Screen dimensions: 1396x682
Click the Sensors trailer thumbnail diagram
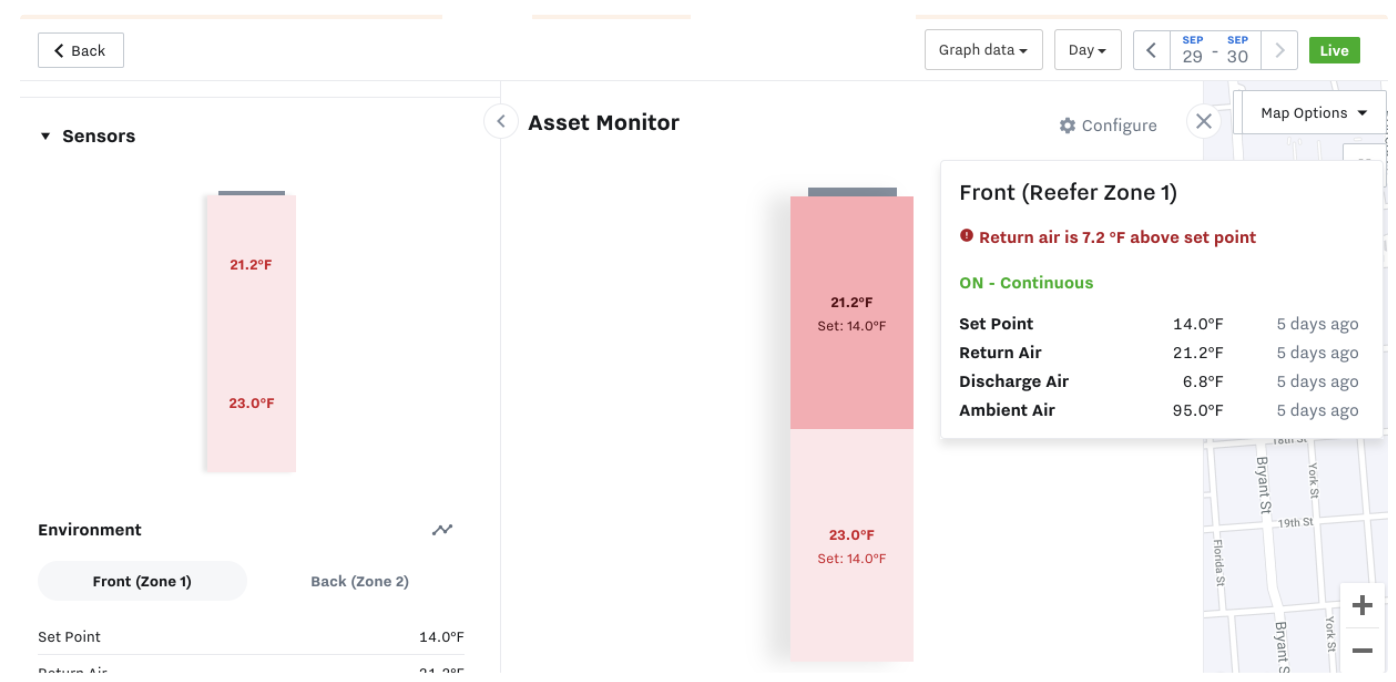(251, 331)
